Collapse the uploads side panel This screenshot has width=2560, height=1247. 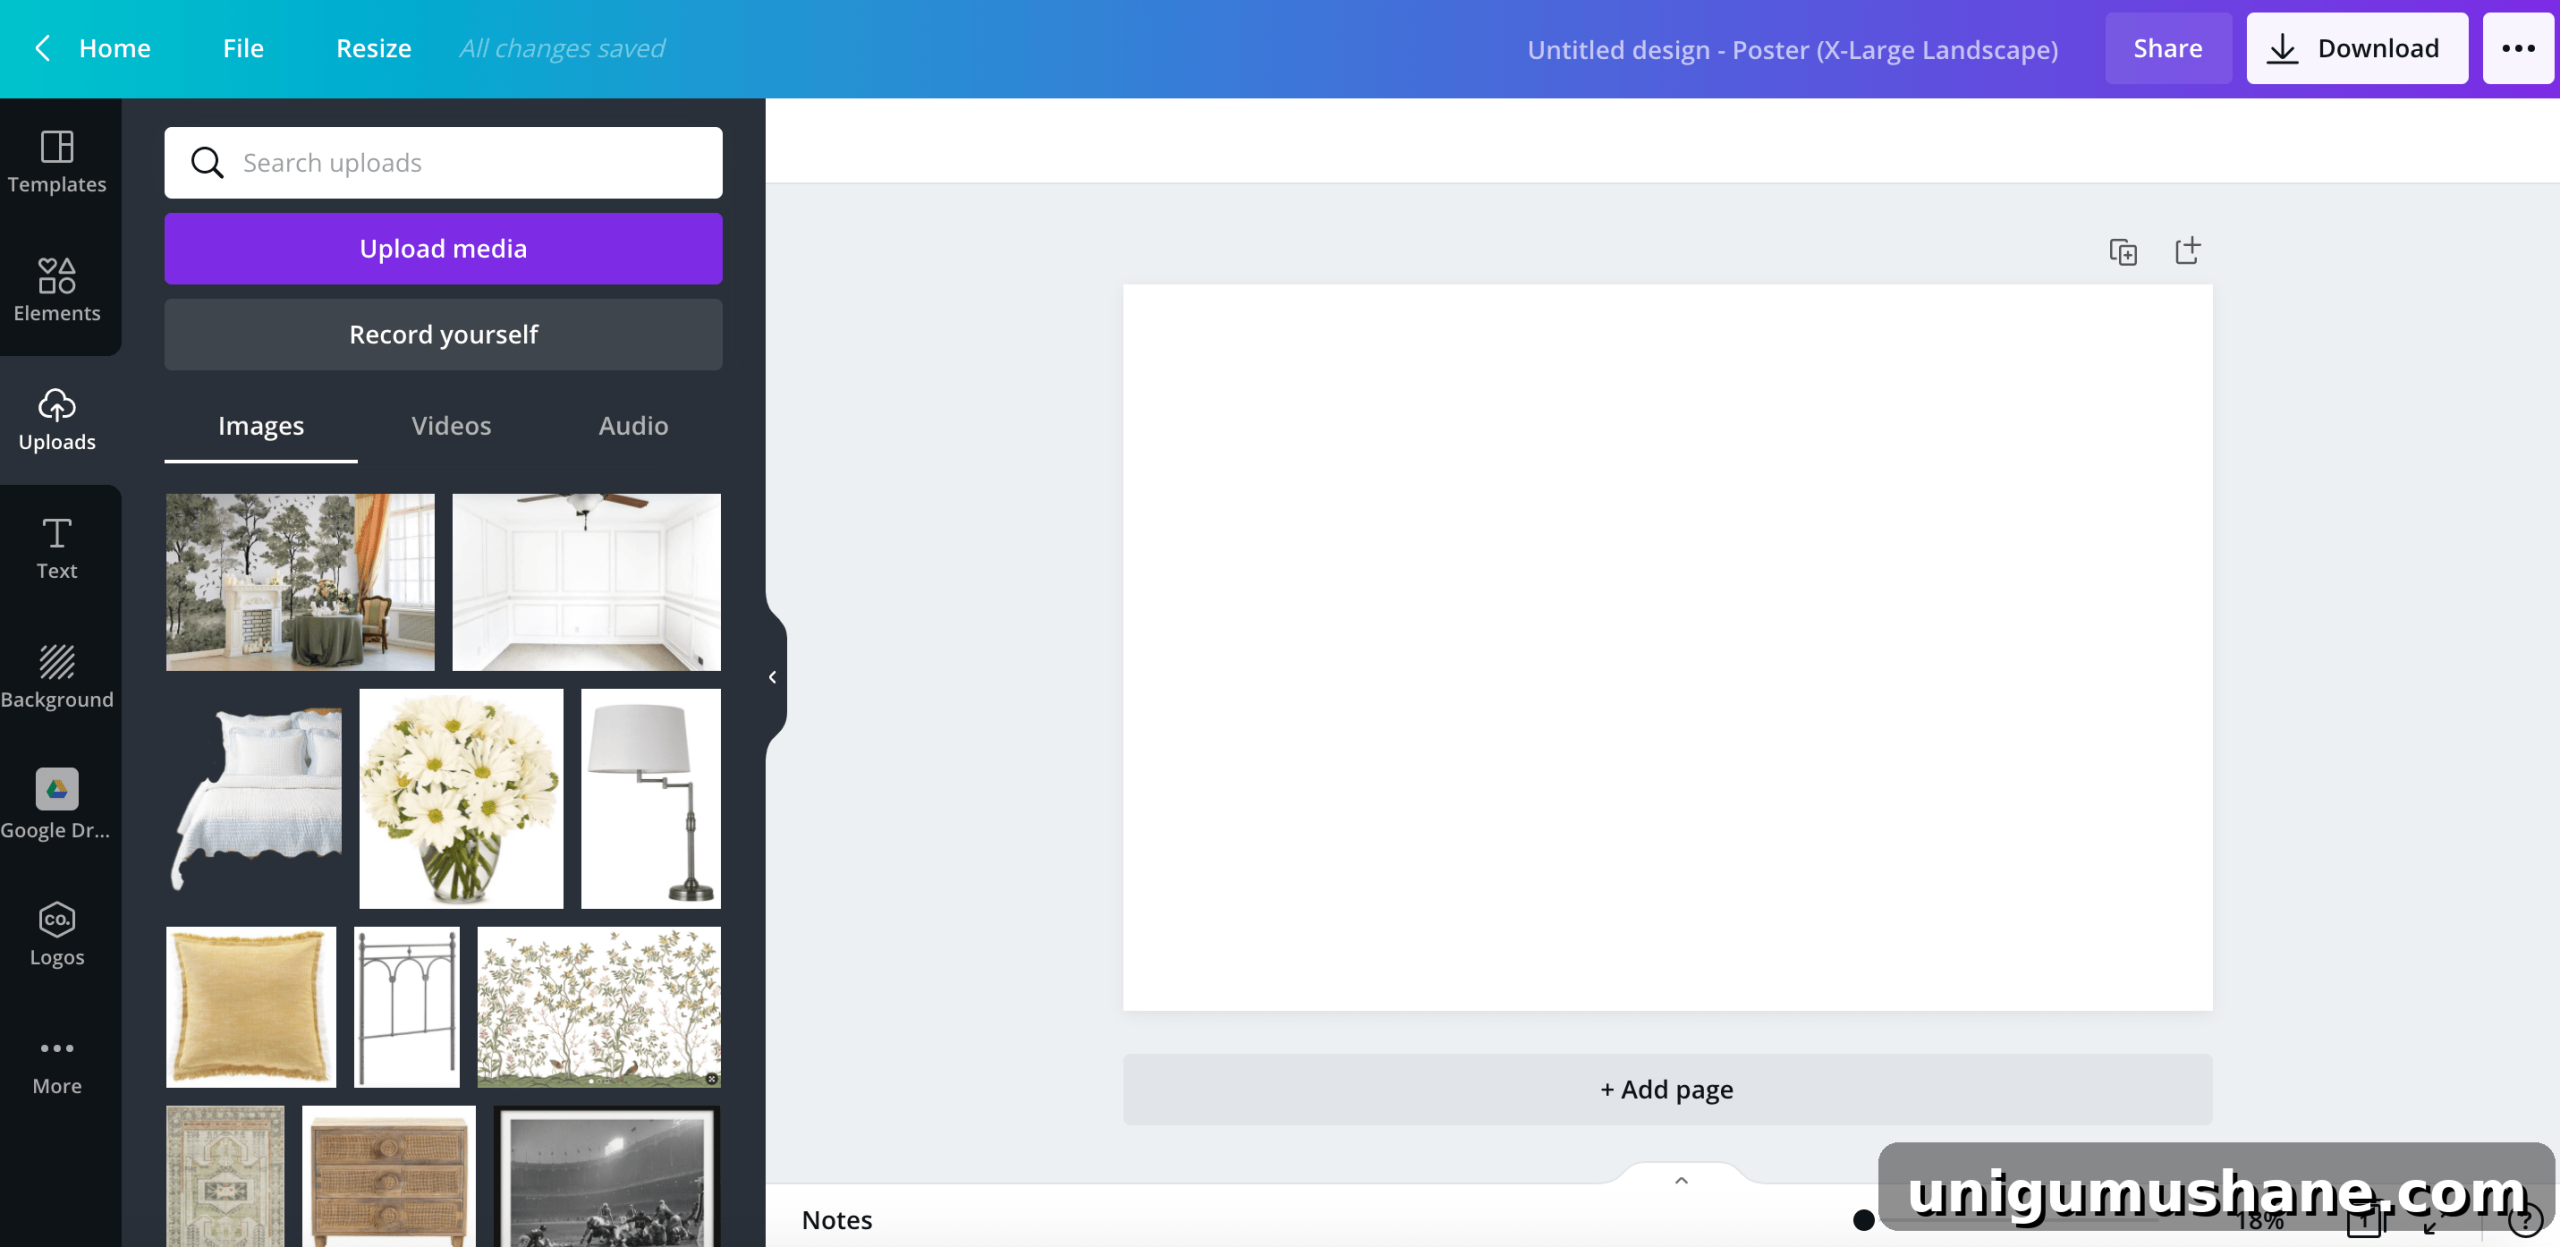click(x=773, y=677)
